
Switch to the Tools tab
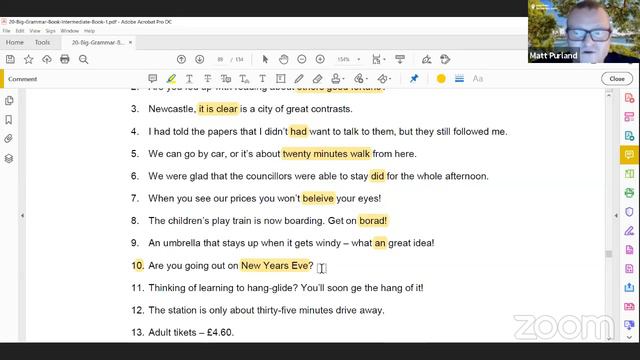pos(42,42)
